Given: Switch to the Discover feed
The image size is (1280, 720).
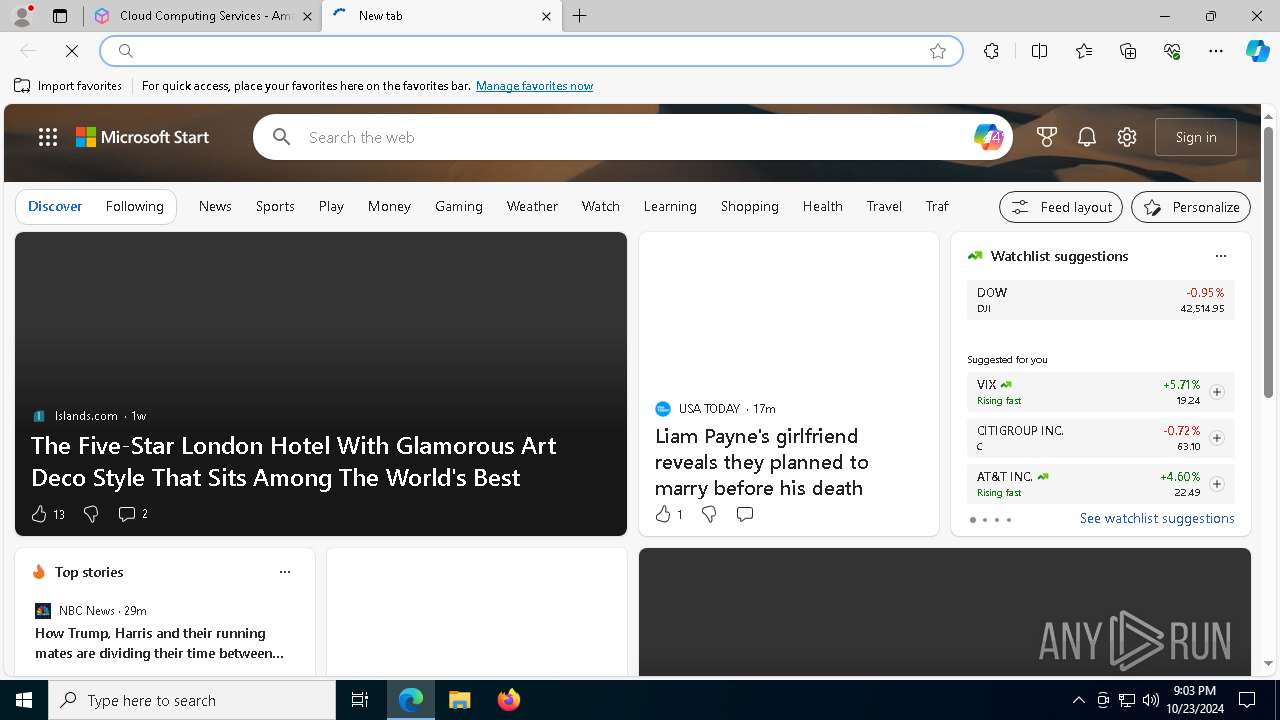Looking at the screenshot, I should (55, 206).
